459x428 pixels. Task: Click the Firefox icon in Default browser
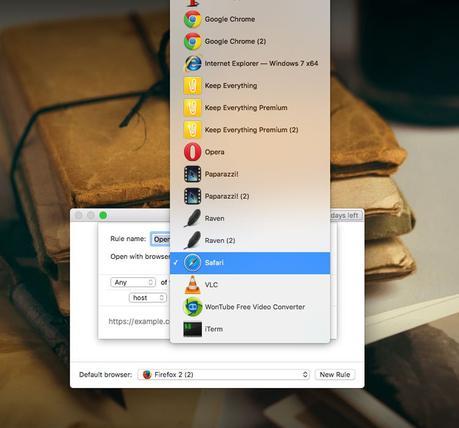[x=147, y=374]
